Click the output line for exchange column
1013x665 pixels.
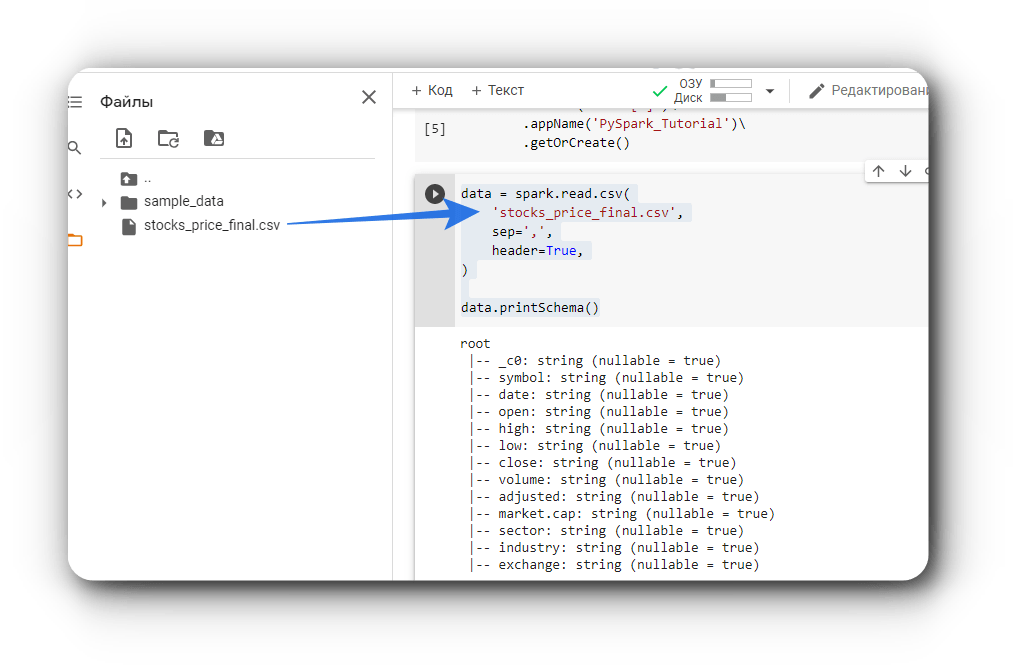tap(614, 565)
